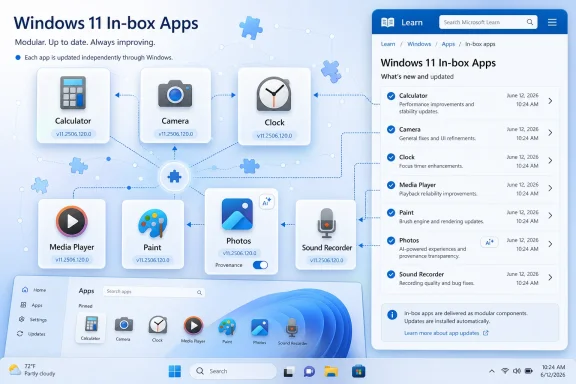Click the Clock row checkmark
The width and height of the screenshot is (576, 384).
tap(391, 157)
